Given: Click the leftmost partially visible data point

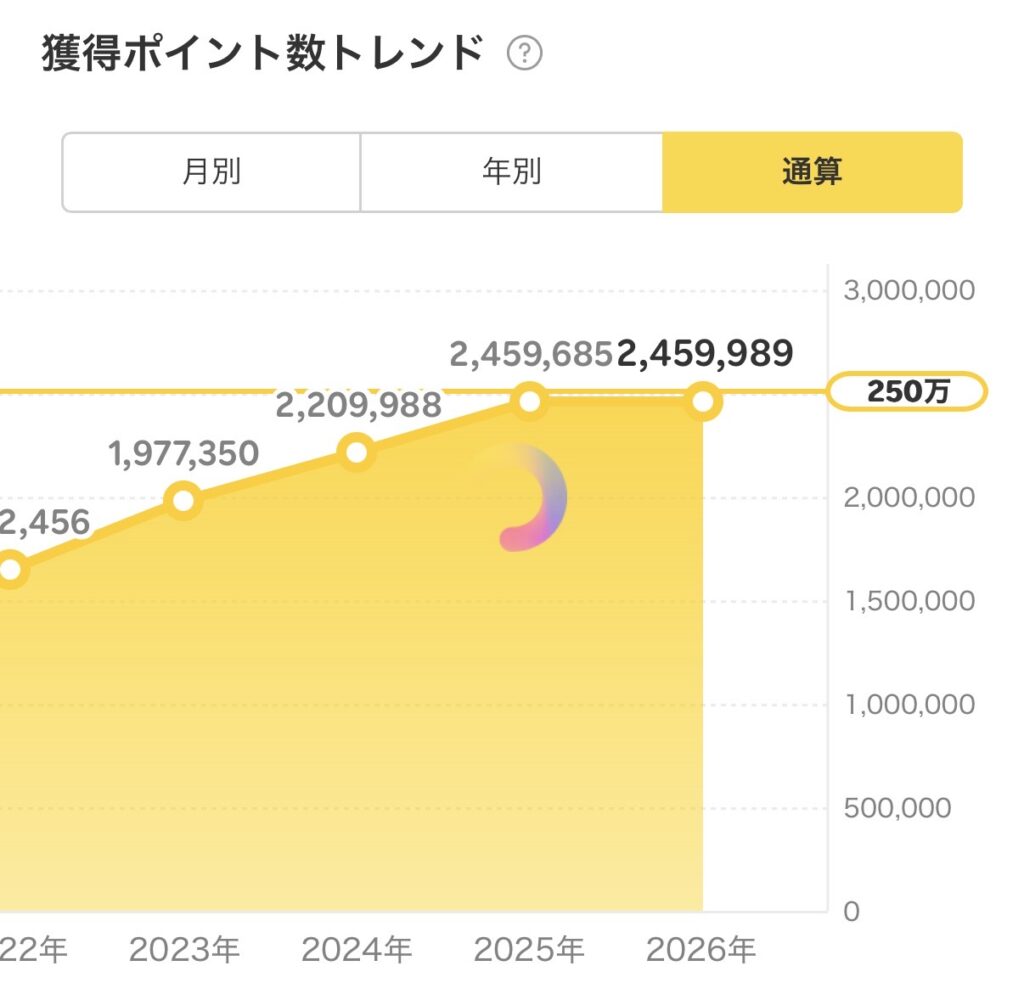Looking at the screenshot, I should (x=10, y=570).
